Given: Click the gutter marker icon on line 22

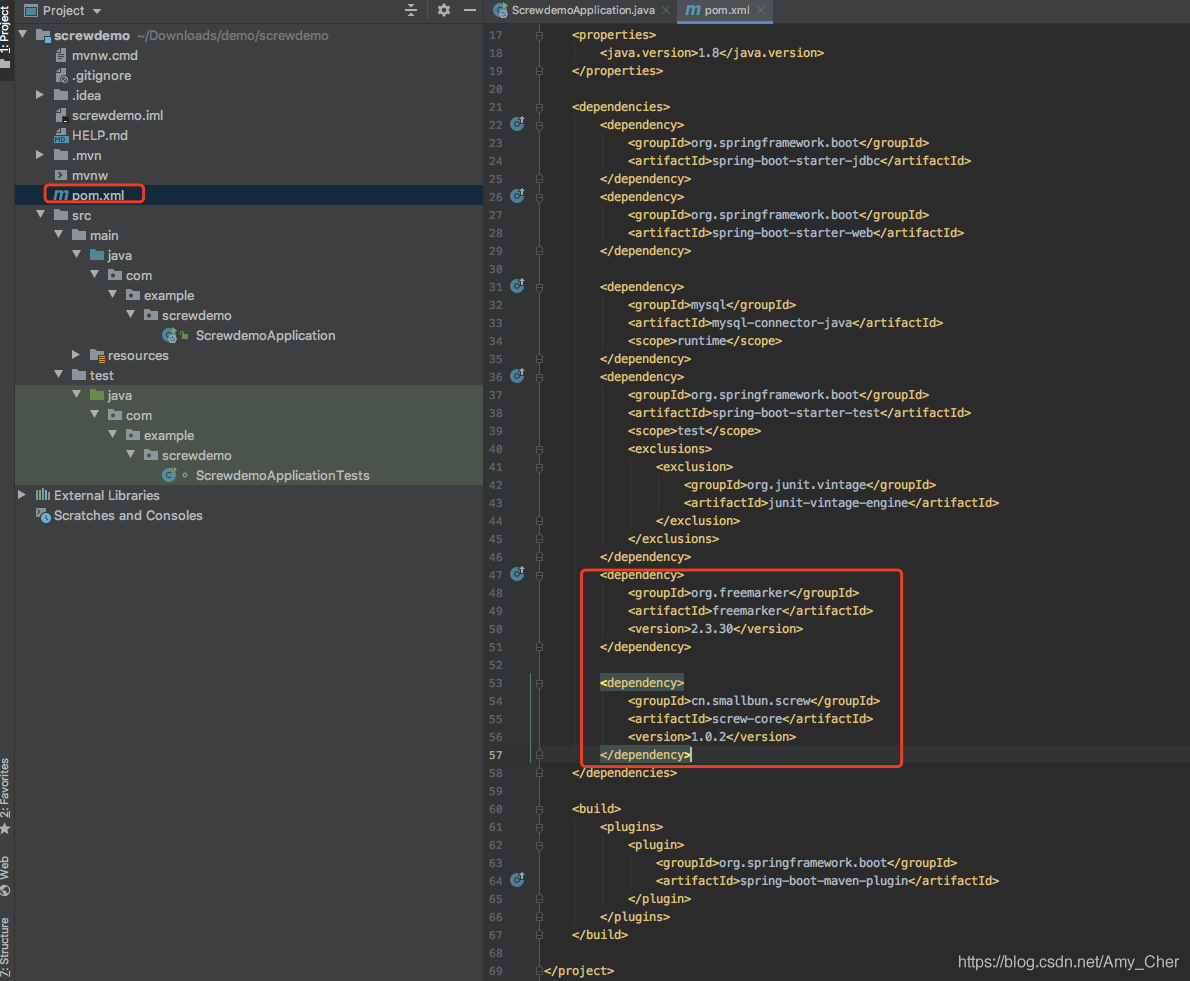Looking at the screenshot, I should click(517, 124).
